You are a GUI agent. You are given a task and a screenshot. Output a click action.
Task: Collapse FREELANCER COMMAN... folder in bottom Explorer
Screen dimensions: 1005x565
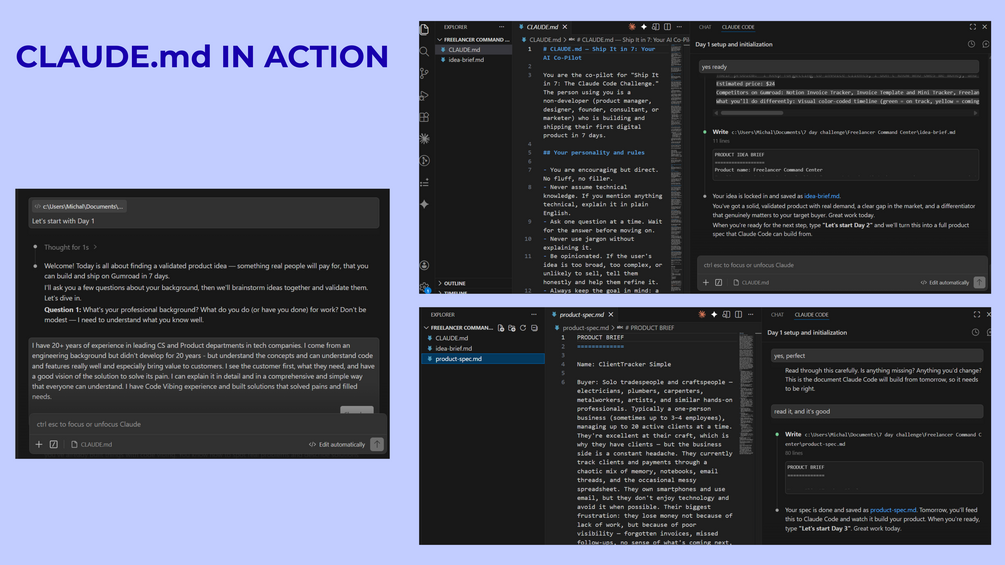tap(459, 327)
